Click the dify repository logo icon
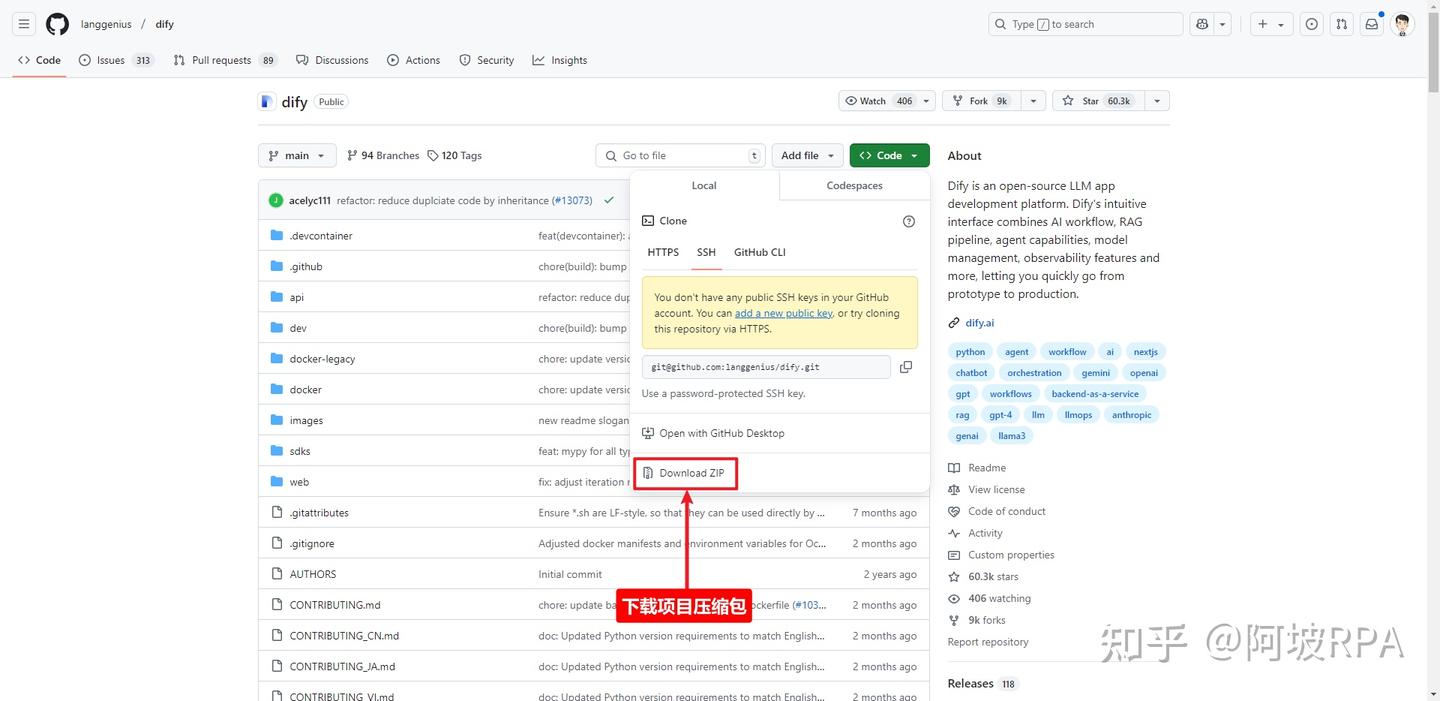The height and width of the screenshot is (701, 1440). (x=266, y=101)
